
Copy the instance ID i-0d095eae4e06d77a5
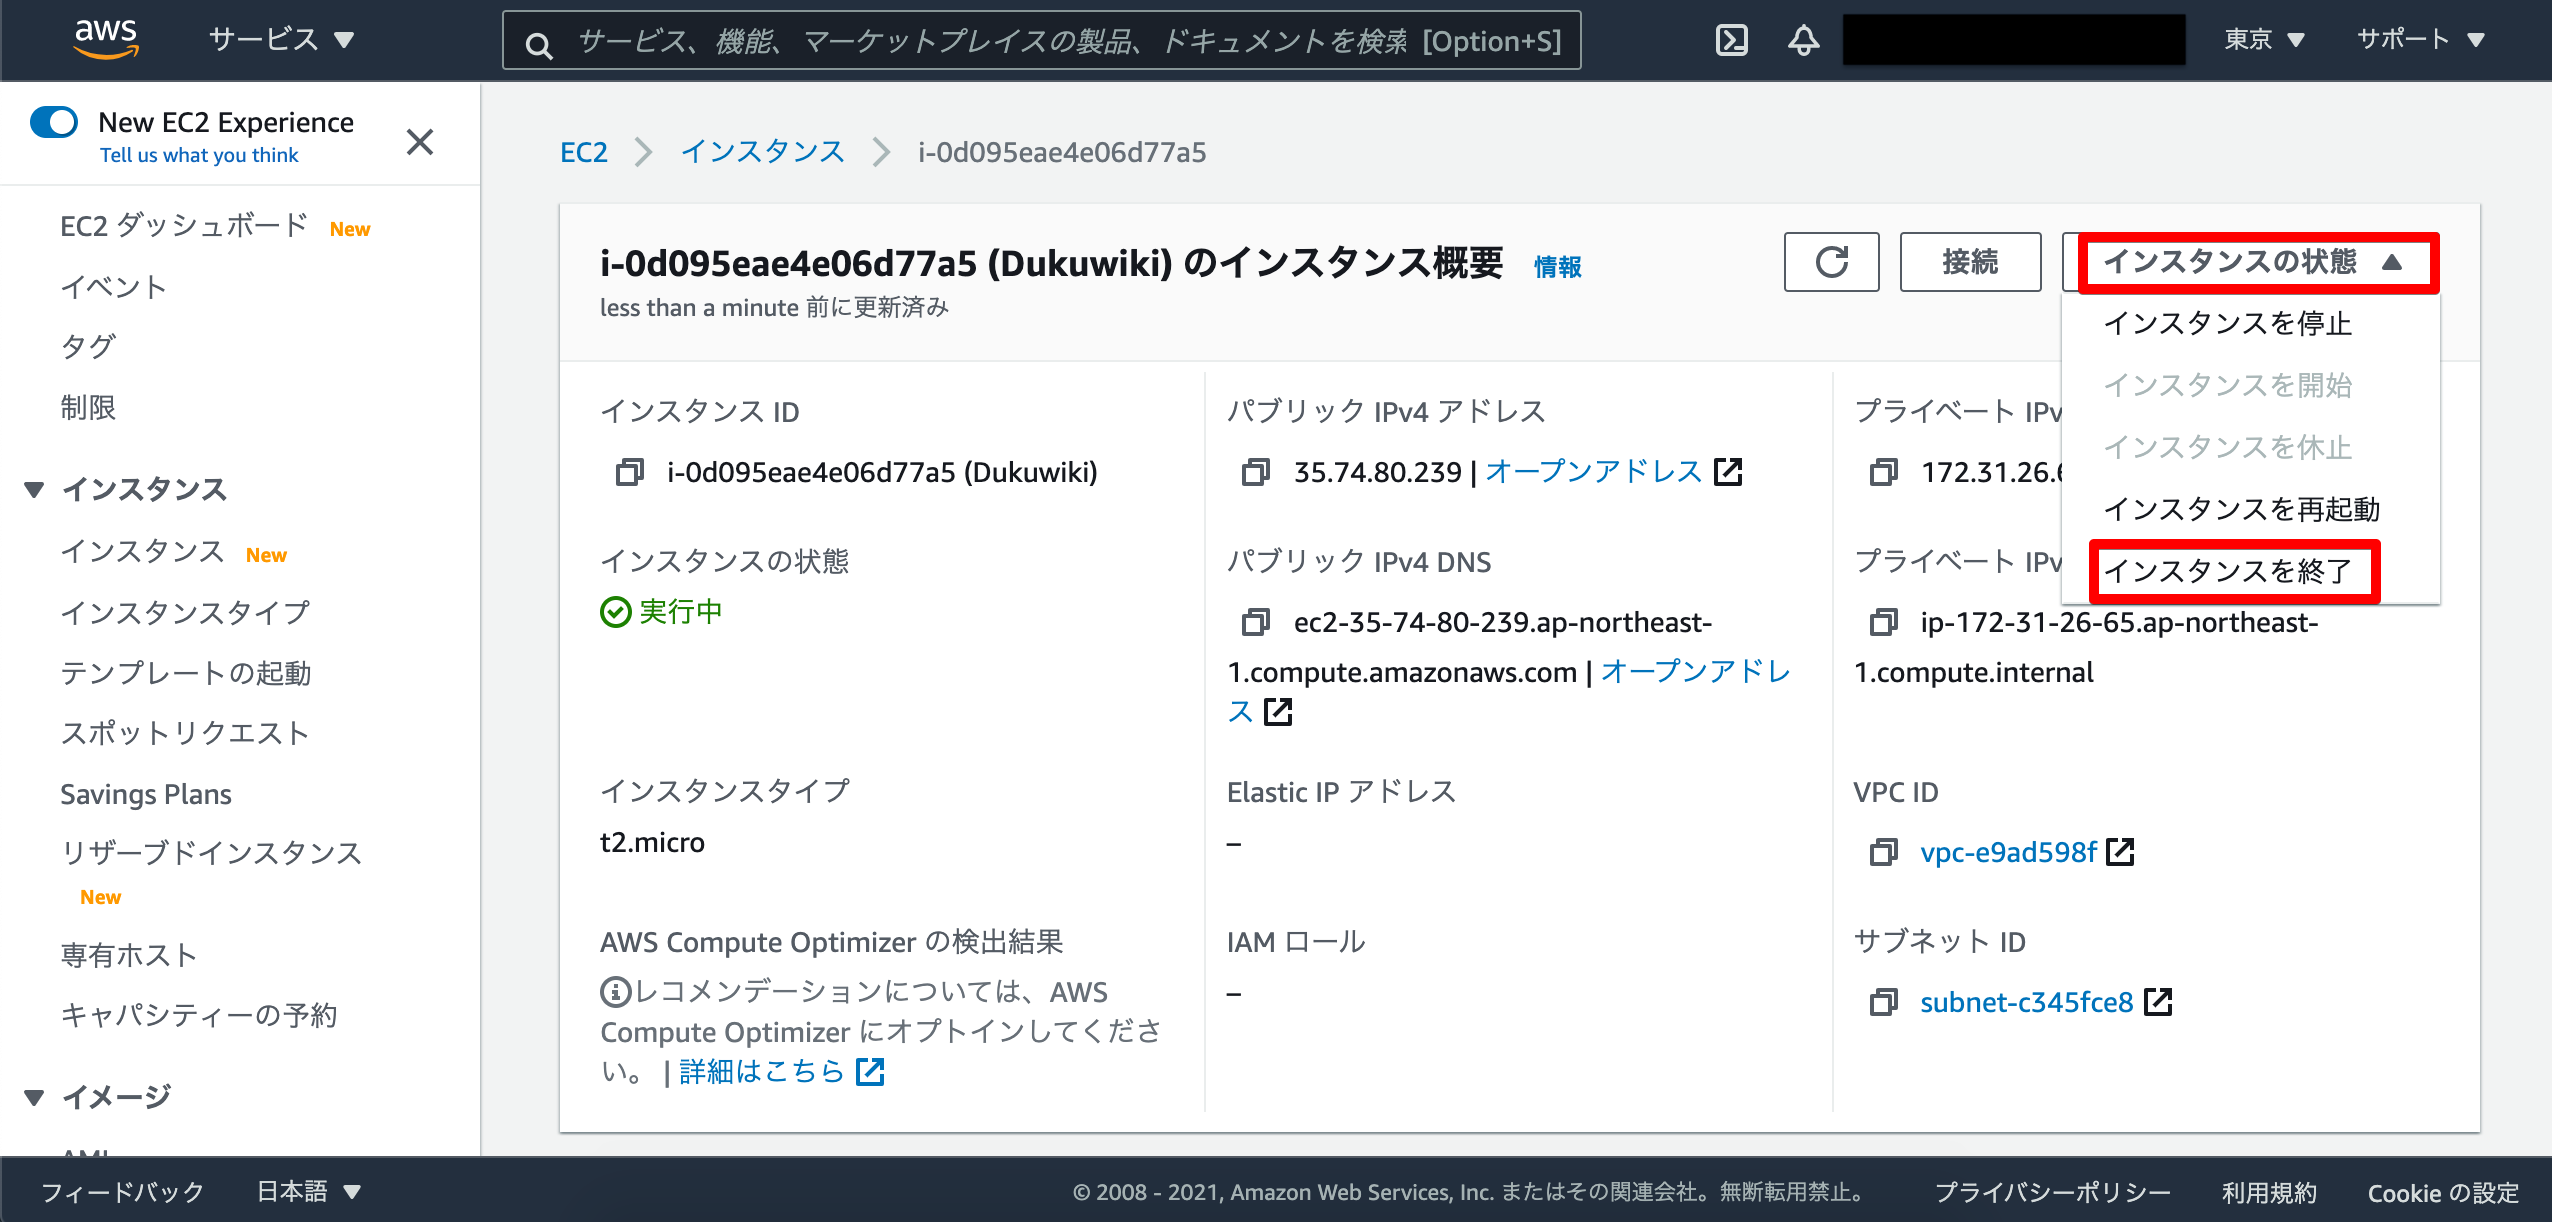pyautogui.click(x=629, y=472)
